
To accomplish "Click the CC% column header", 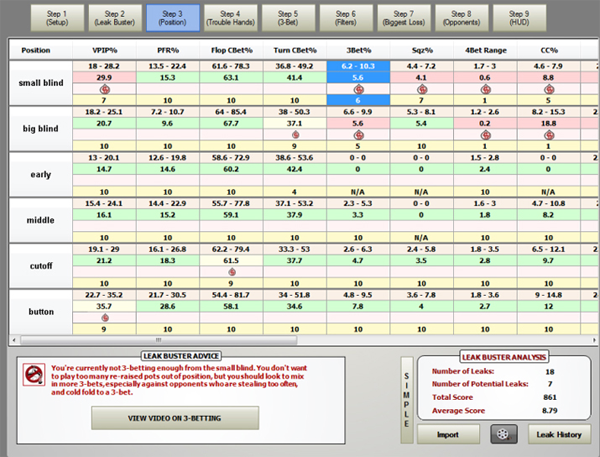I will 549,50.
